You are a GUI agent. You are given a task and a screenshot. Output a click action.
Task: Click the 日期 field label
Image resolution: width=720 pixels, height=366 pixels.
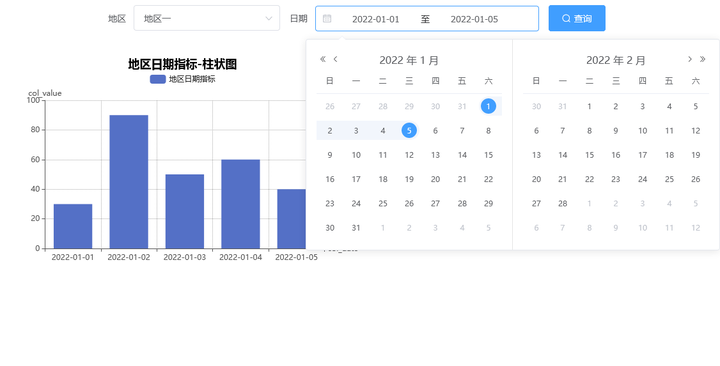point(298,19)
